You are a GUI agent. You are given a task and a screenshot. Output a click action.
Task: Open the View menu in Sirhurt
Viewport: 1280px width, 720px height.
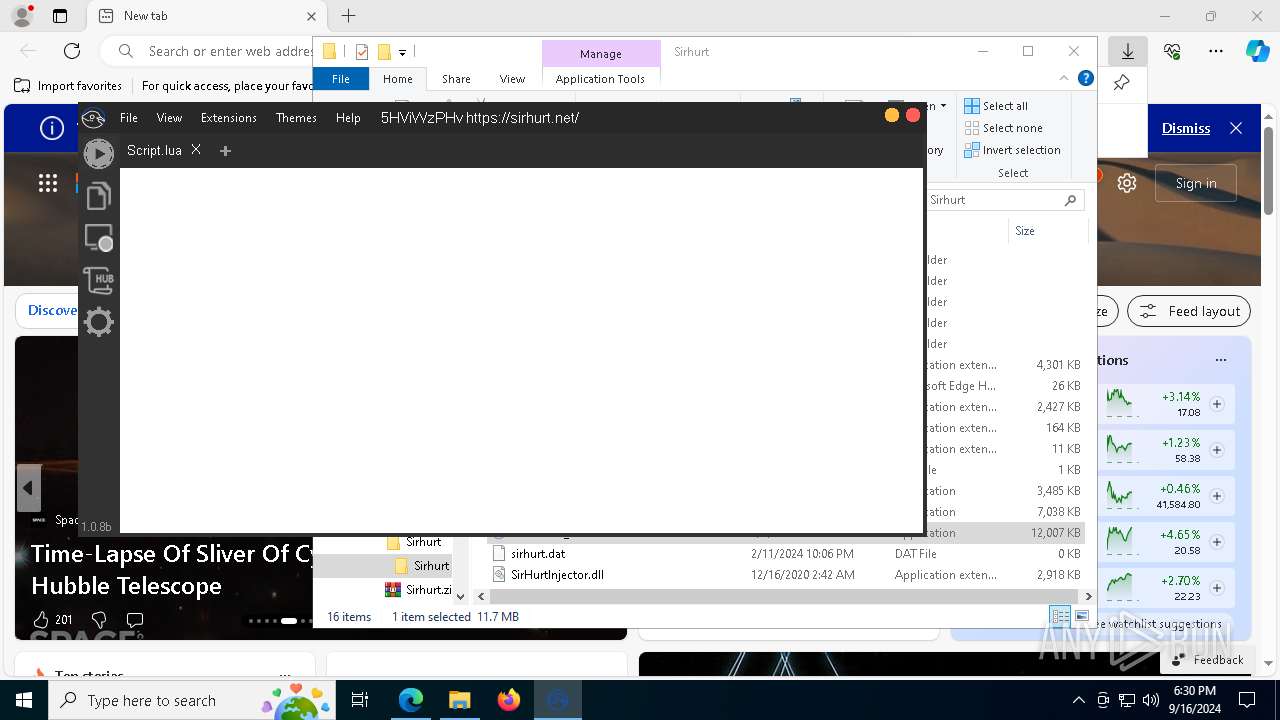tap(169, 118)
